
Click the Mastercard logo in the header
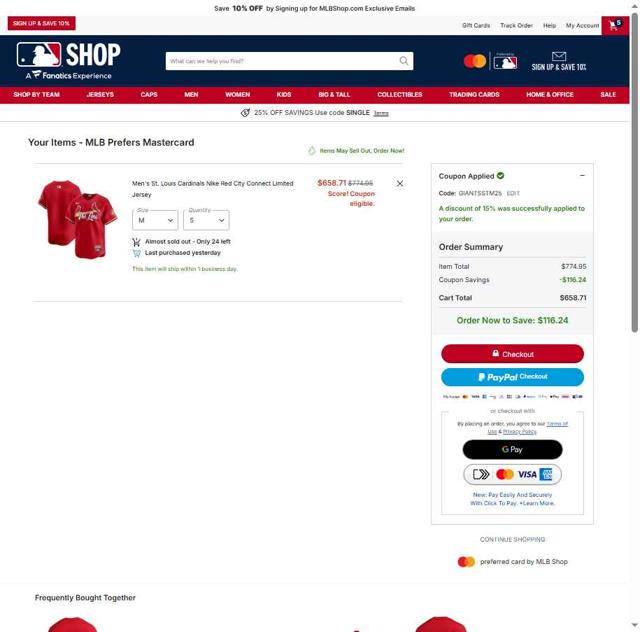(475, 61)
